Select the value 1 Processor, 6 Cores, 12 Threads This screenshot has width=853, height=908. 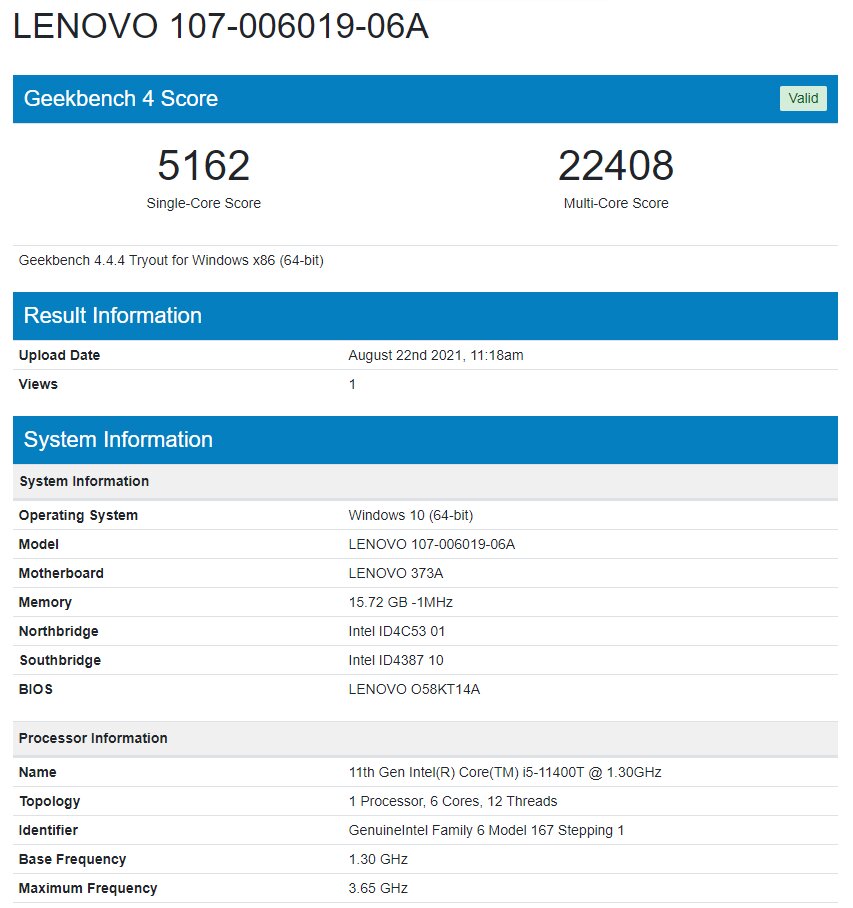pos(452,801)
